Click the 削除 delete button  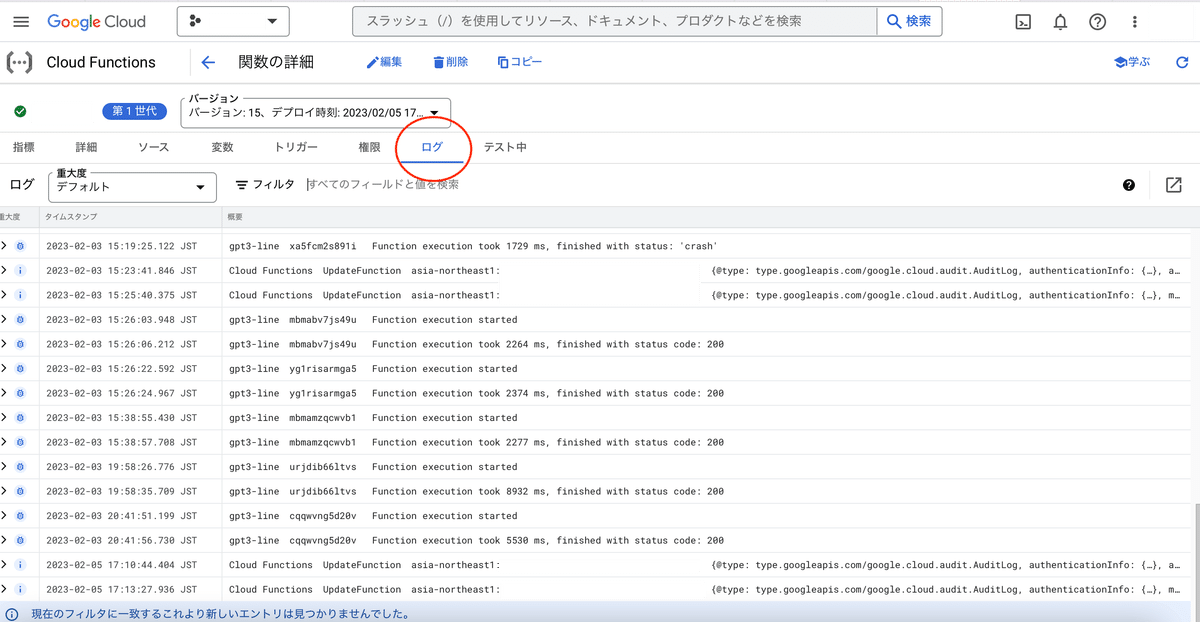[450, 62]
